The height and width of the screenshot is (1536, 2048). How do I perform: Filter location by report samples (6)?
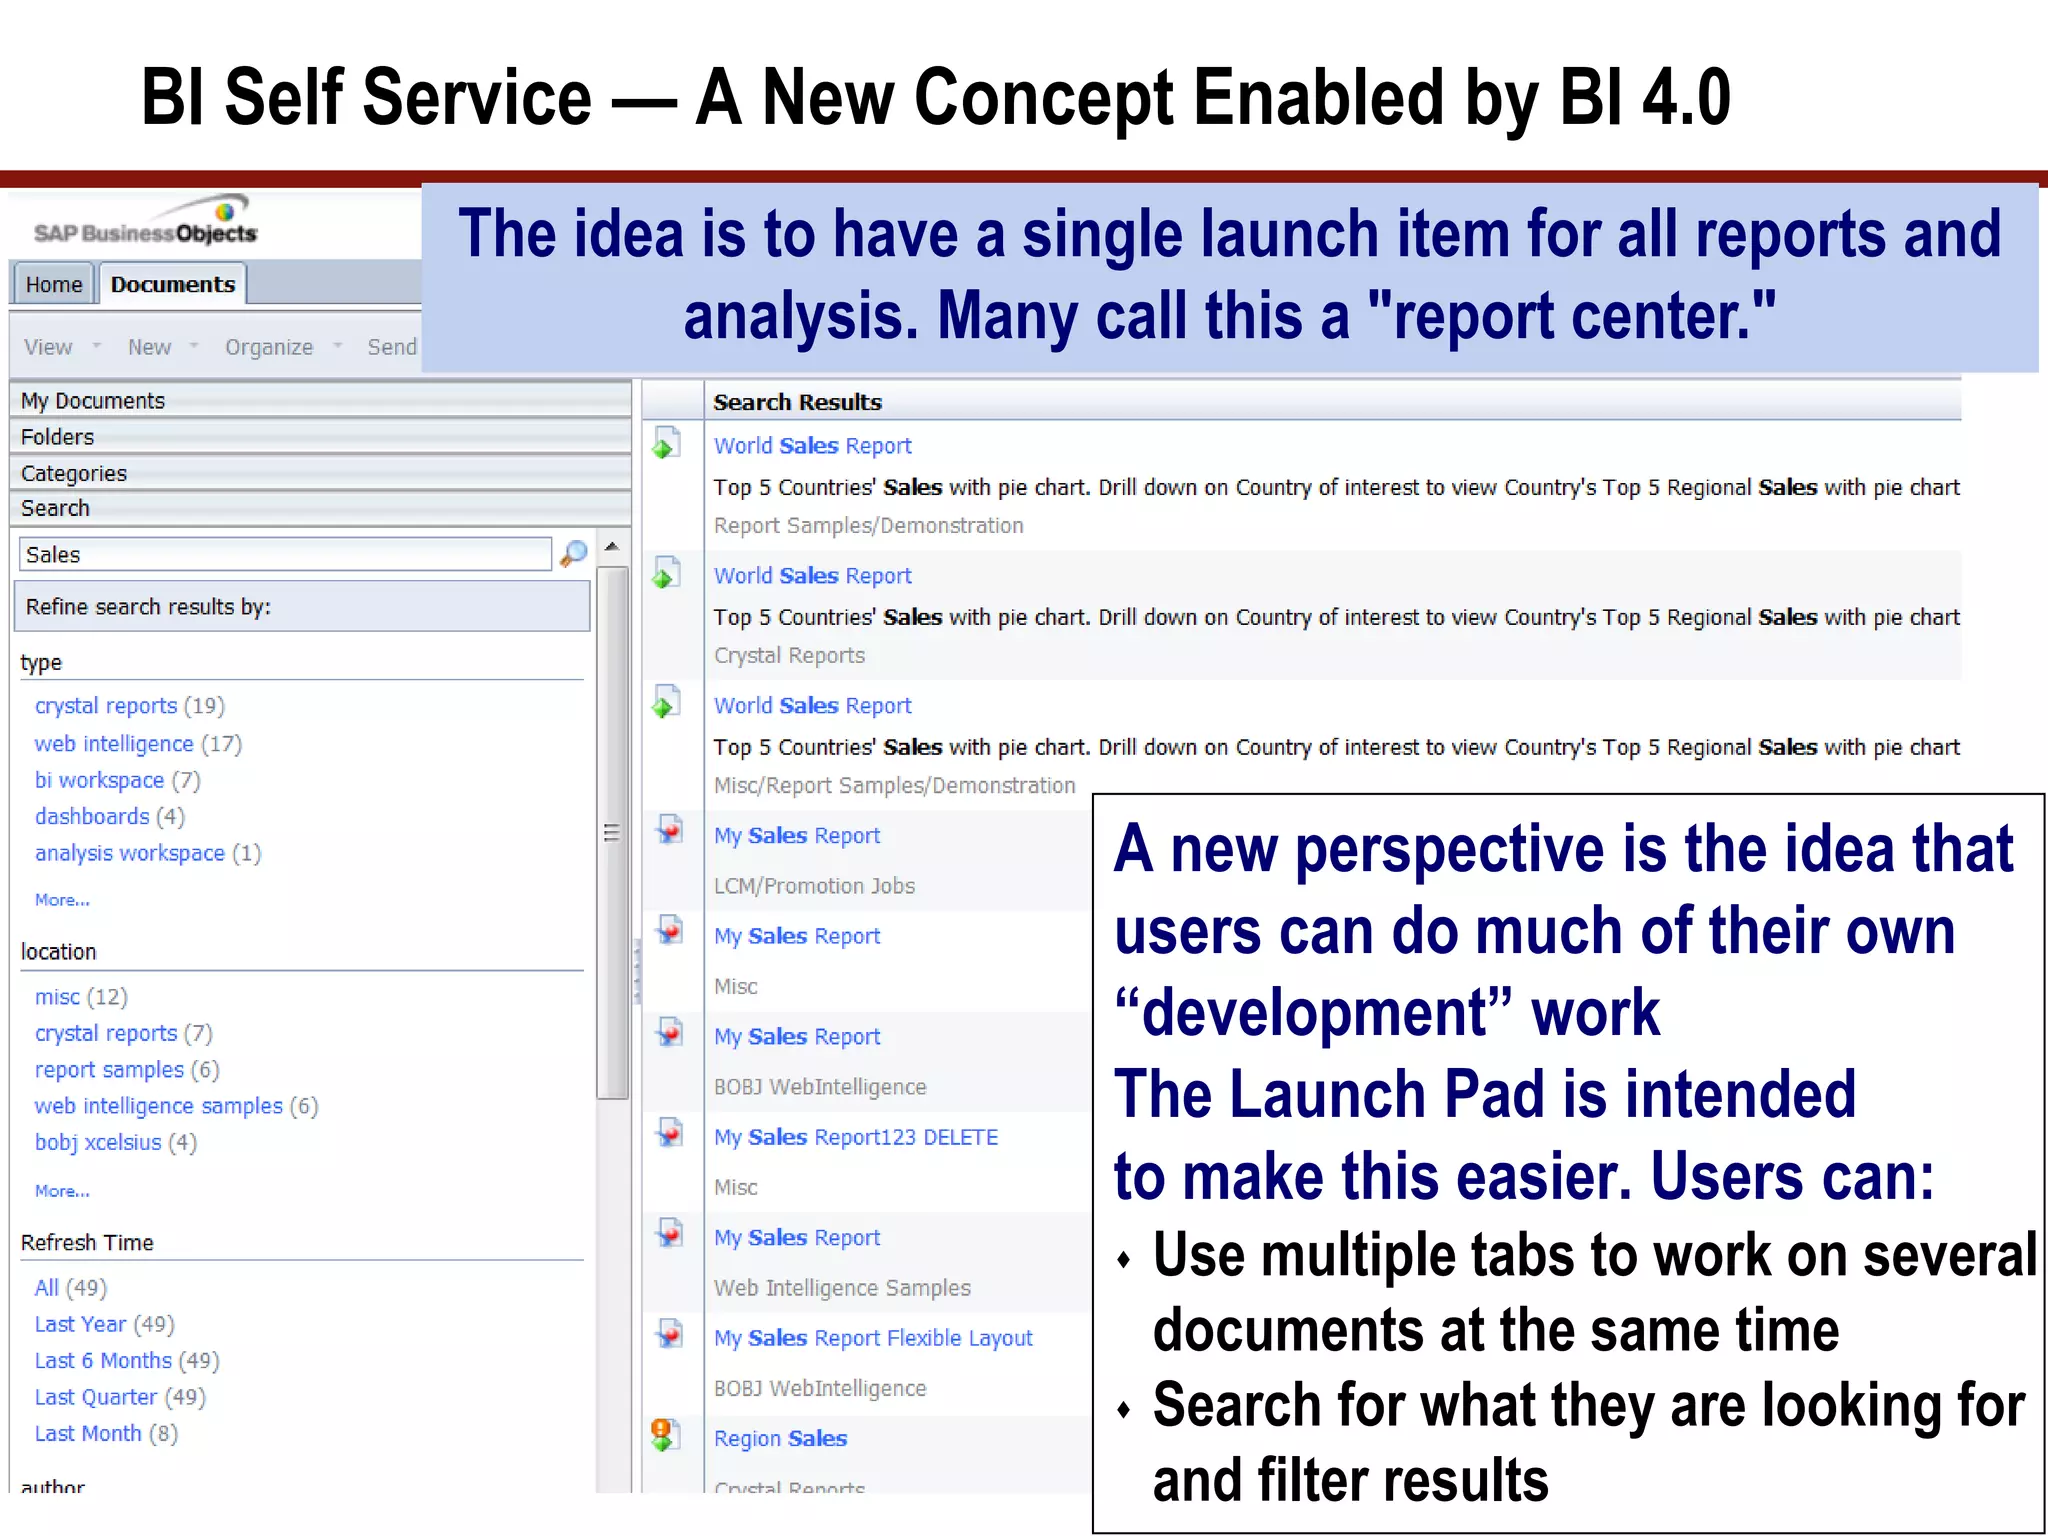click(127, 1070)
